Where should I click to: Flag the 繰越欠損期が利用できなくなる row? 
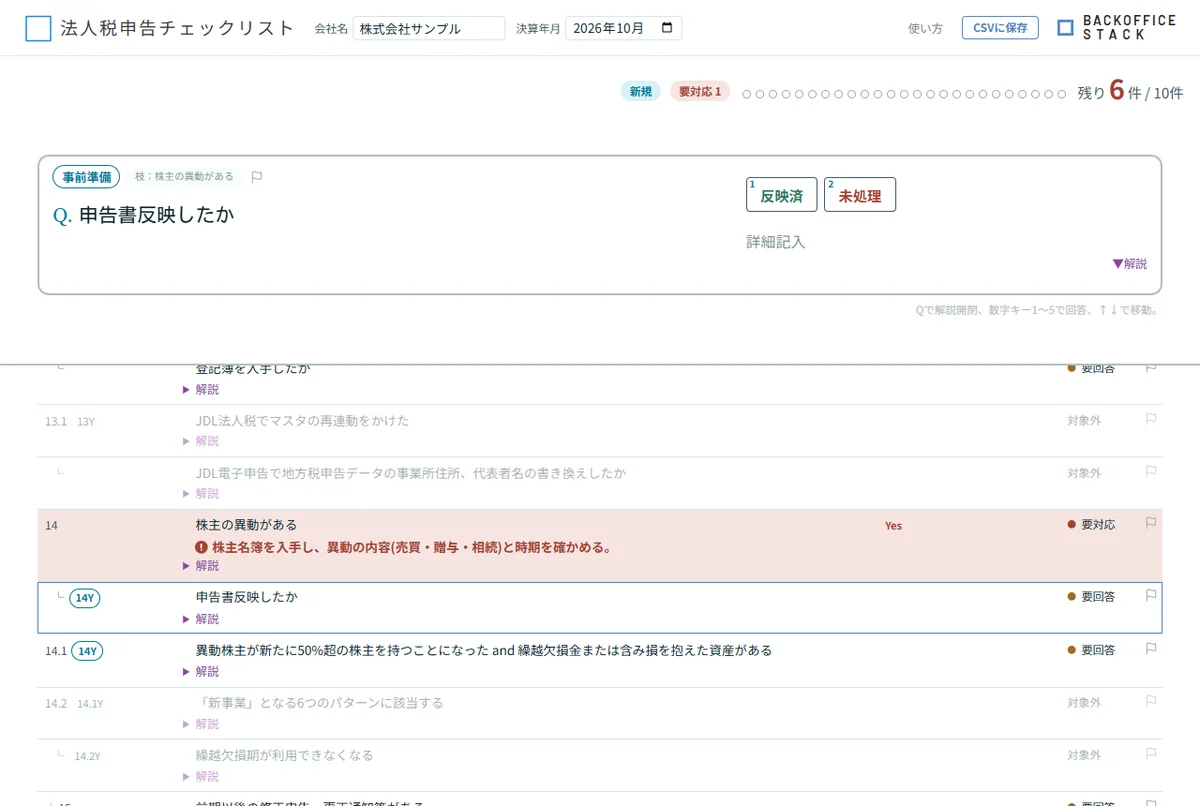pyautogui.click(x=1151, y=754)
